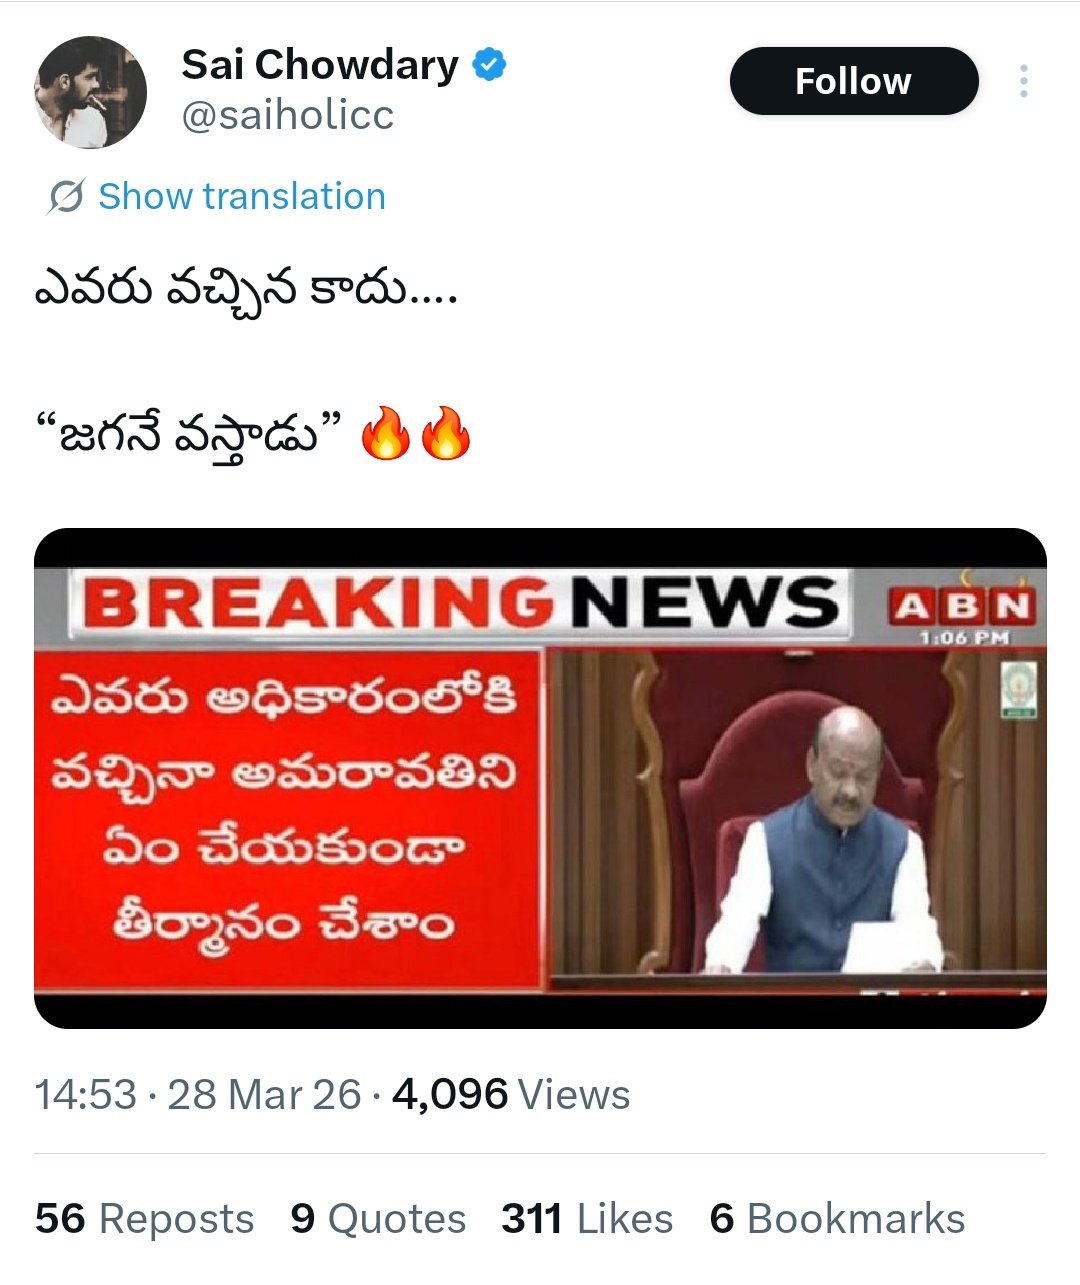View the 311 Likes list
This screenshot has width=1080, height=1285.
point(587,1219)
